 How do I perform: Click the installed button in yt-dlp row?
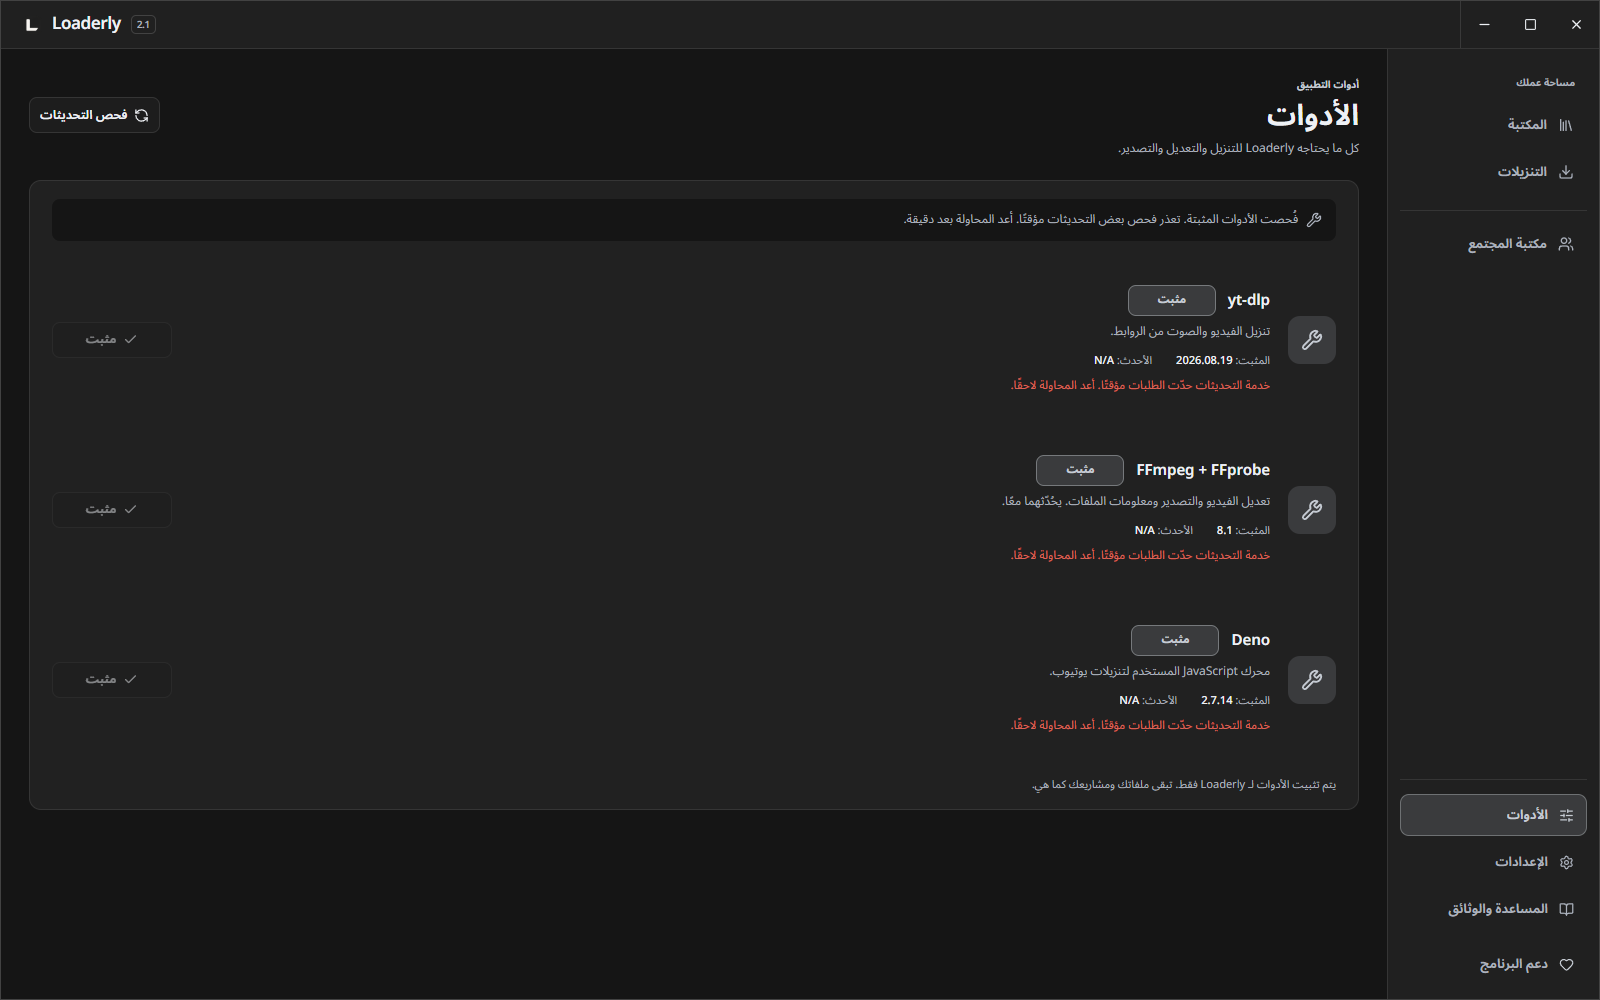112,340
